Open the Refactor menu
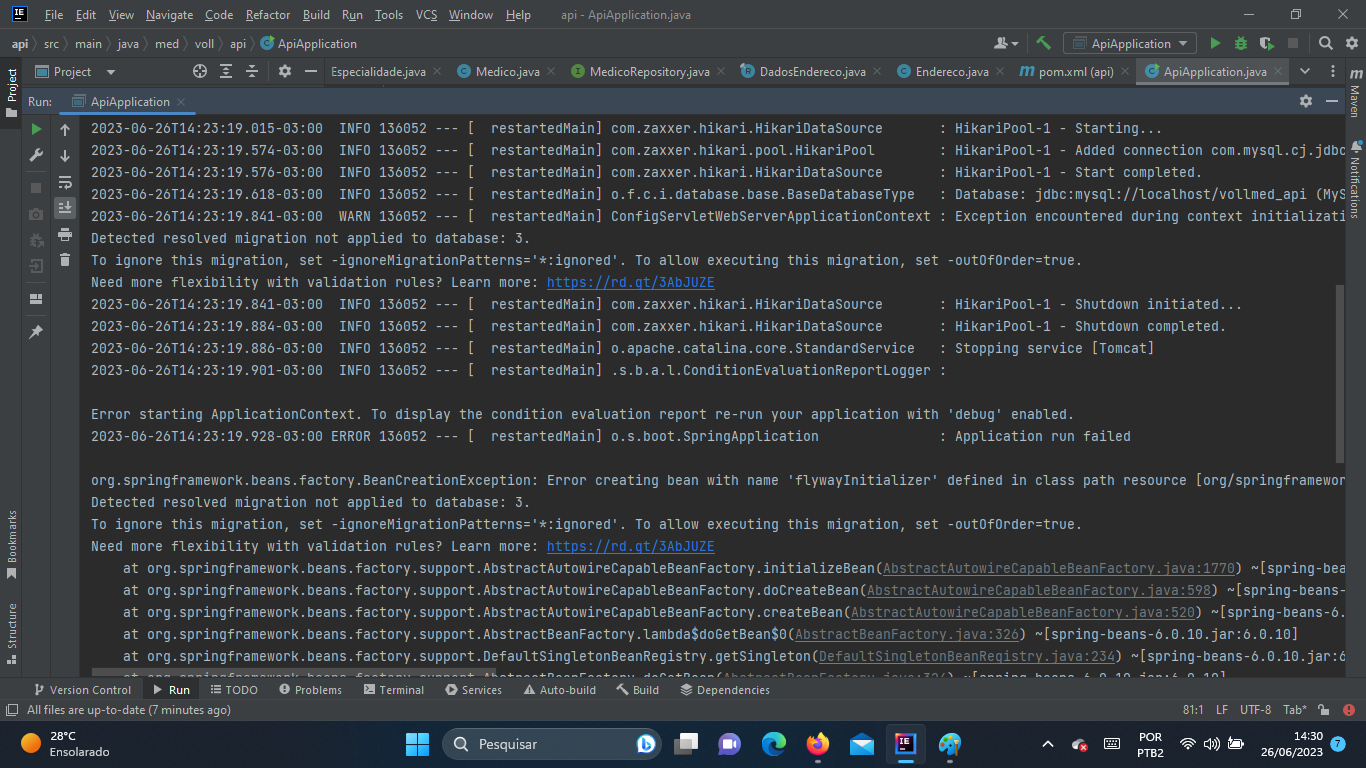The image size is (1366, 768). pos(268,15)
